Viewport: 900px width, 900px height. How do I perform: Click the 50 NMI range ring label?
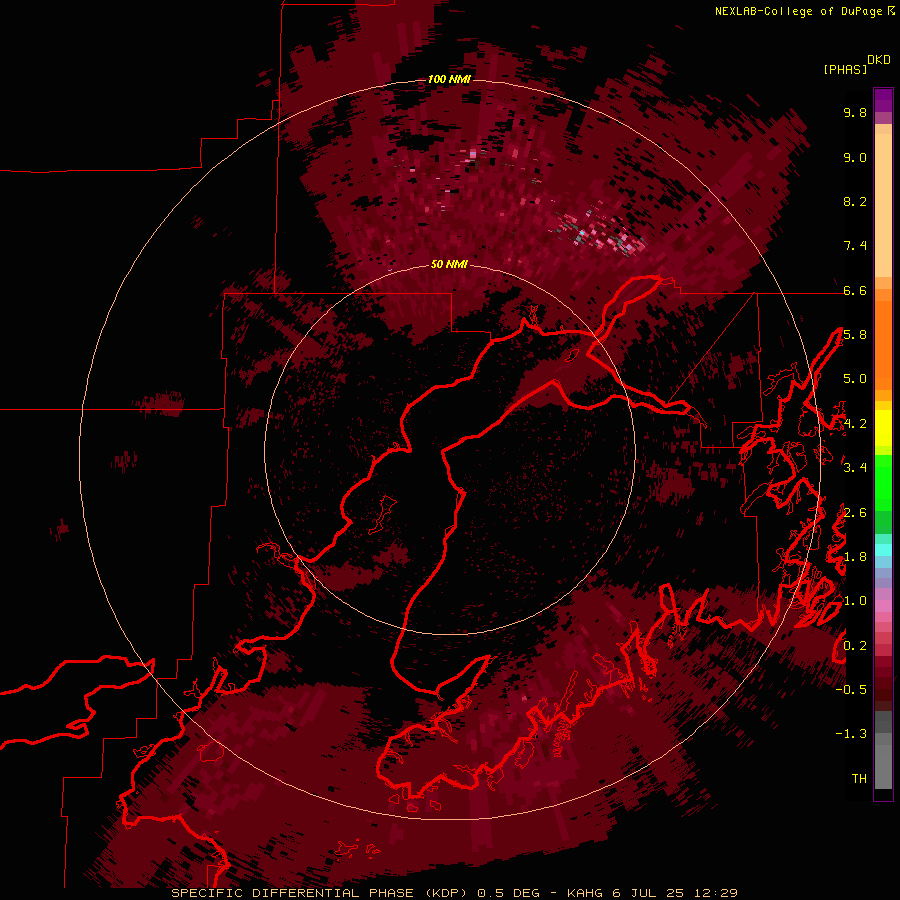449,264
